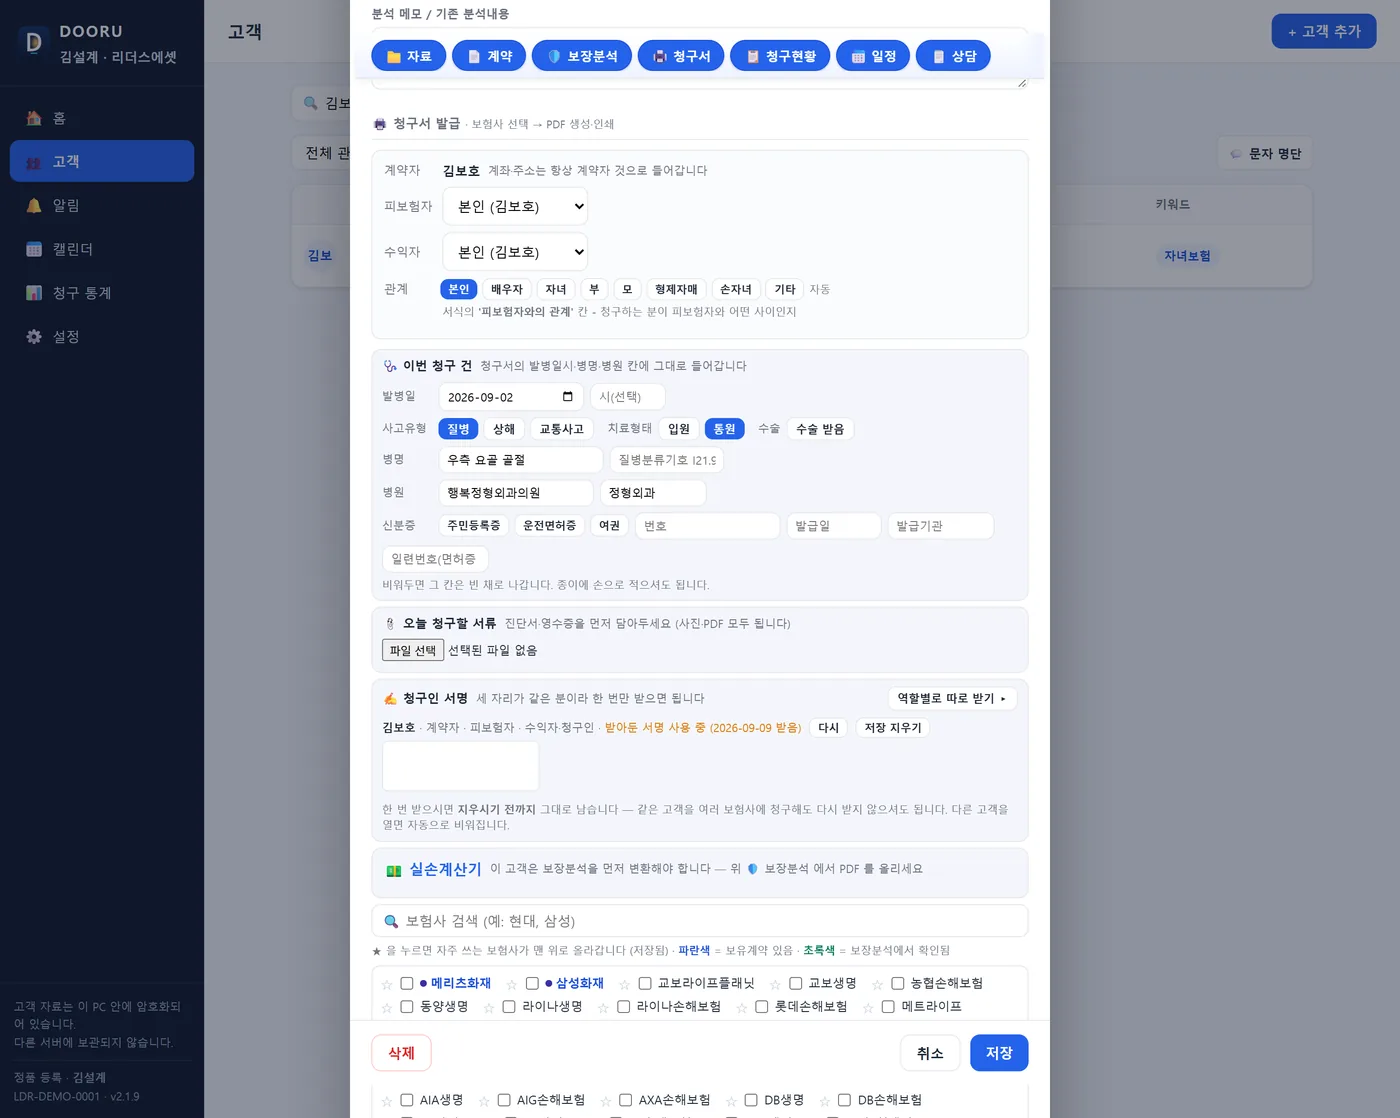Click the 파일 선택 button

click(413, 650)
